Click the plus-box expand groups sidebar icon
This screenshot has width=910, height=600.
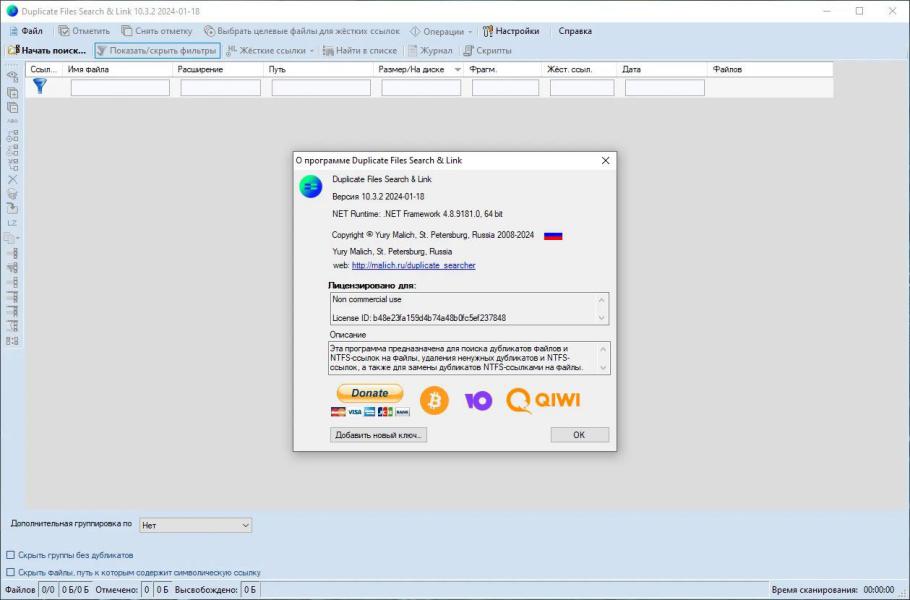point(12,93)
